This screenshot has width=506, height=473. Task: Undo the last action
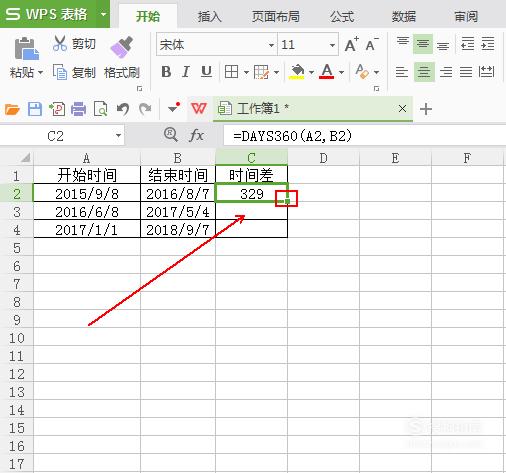coord(123,109)
